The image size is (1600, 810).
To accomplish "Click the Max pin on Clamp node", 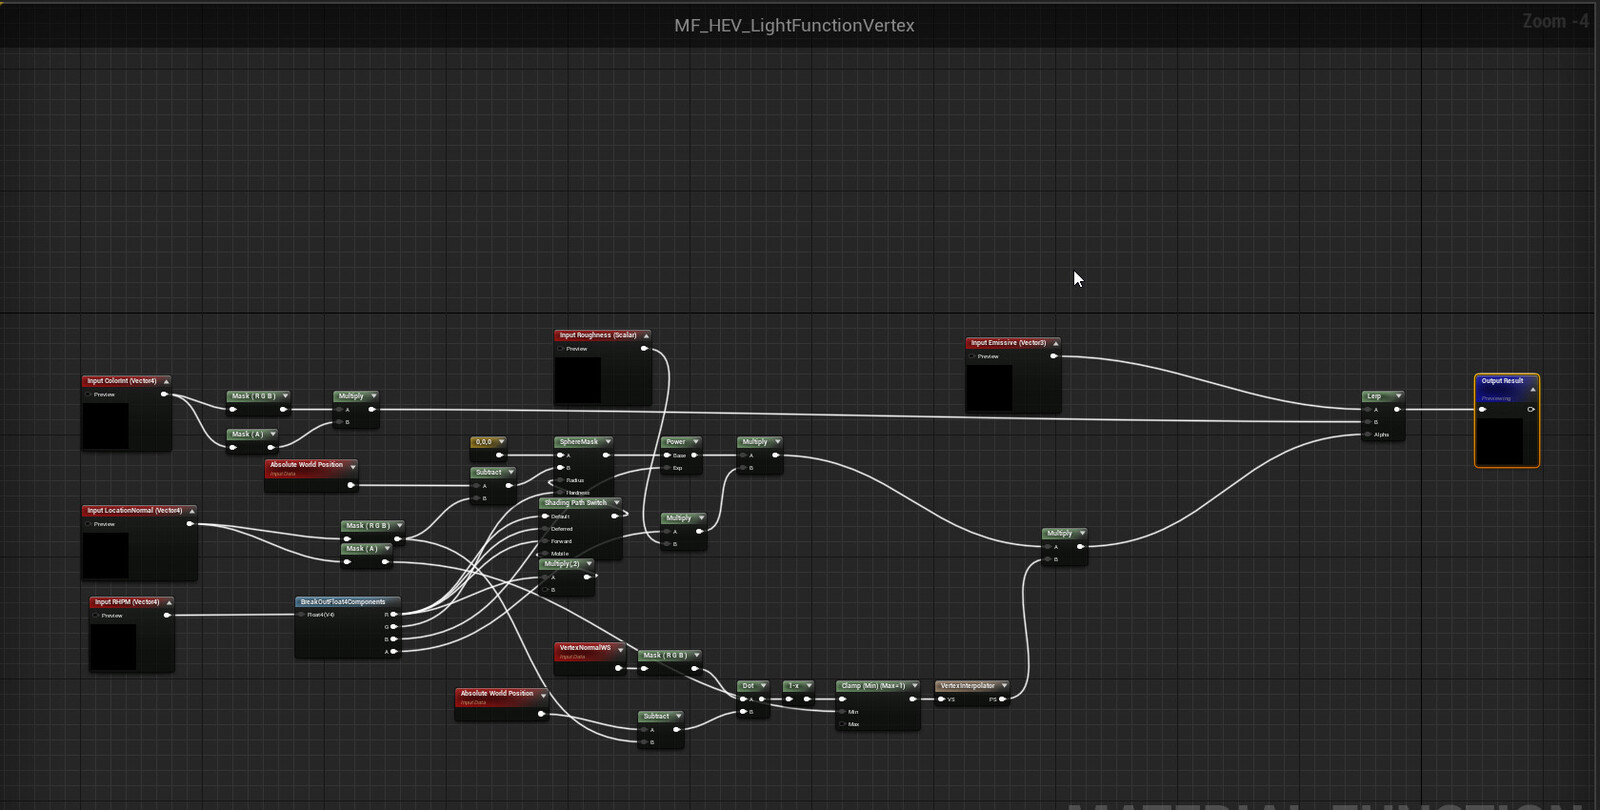I will 843,724.
